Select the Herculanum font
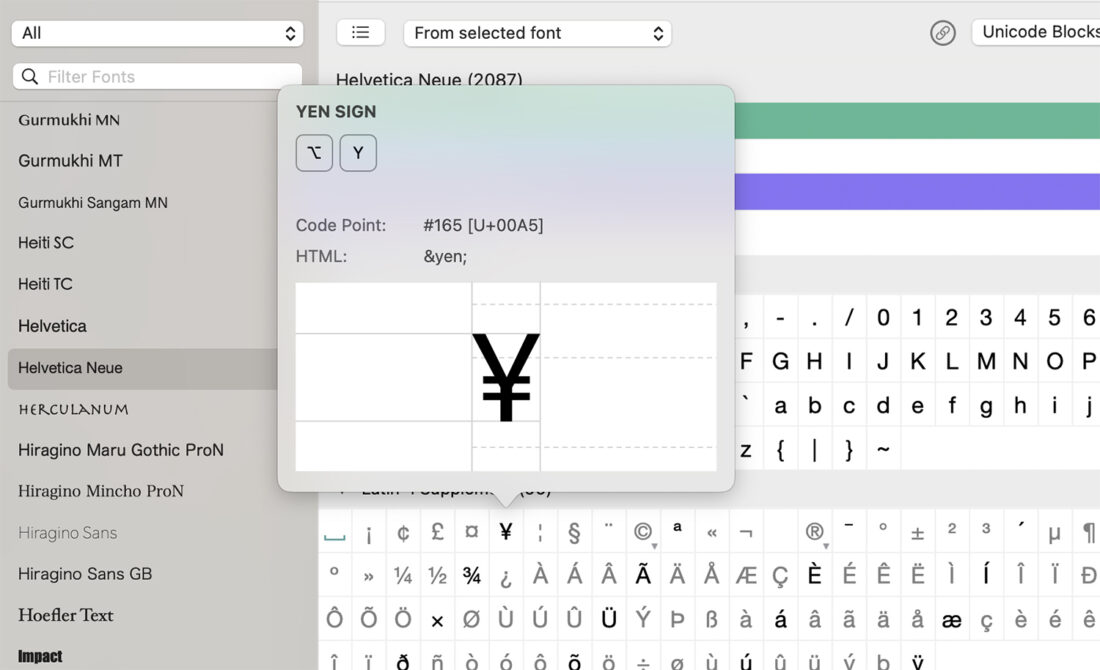The height and width of the screenshot is (670, 1100). click(x=68, y=409)
